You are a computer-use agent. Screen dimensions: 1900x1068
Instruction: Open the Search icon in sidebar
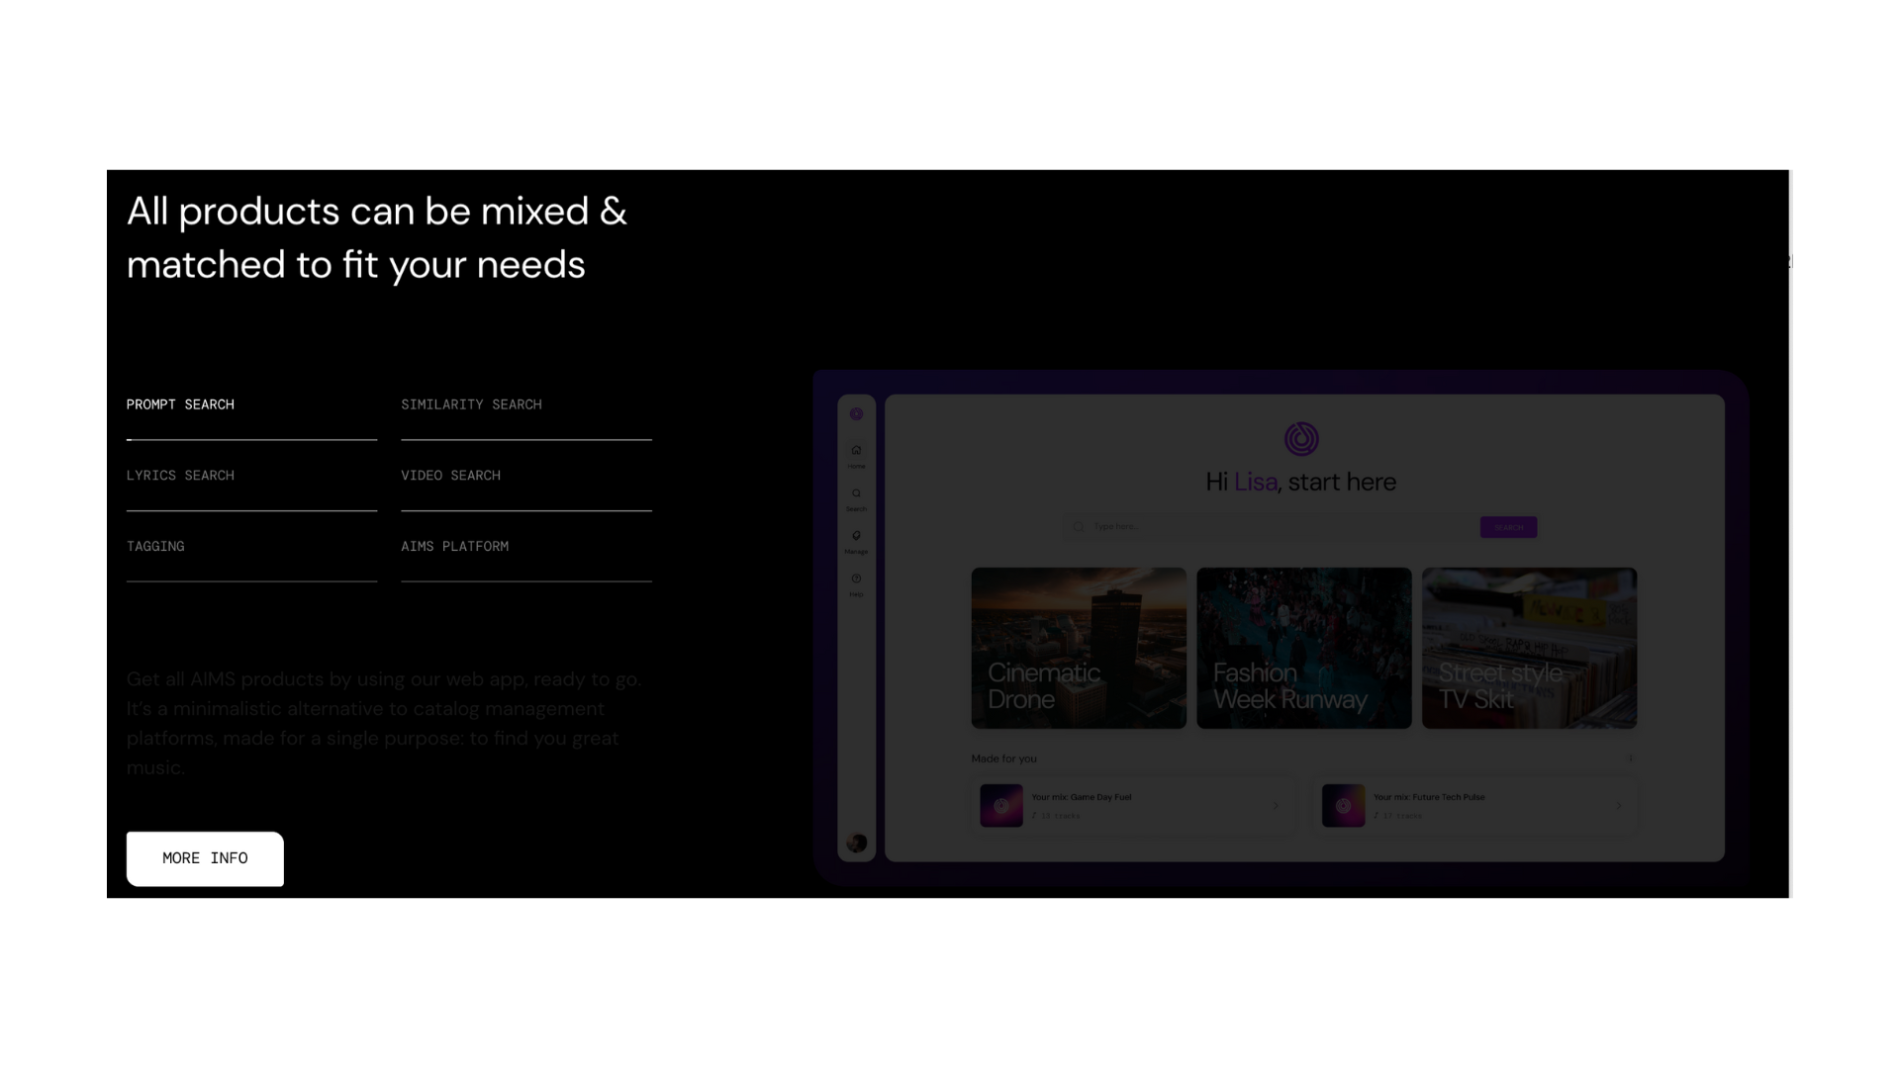856,494
